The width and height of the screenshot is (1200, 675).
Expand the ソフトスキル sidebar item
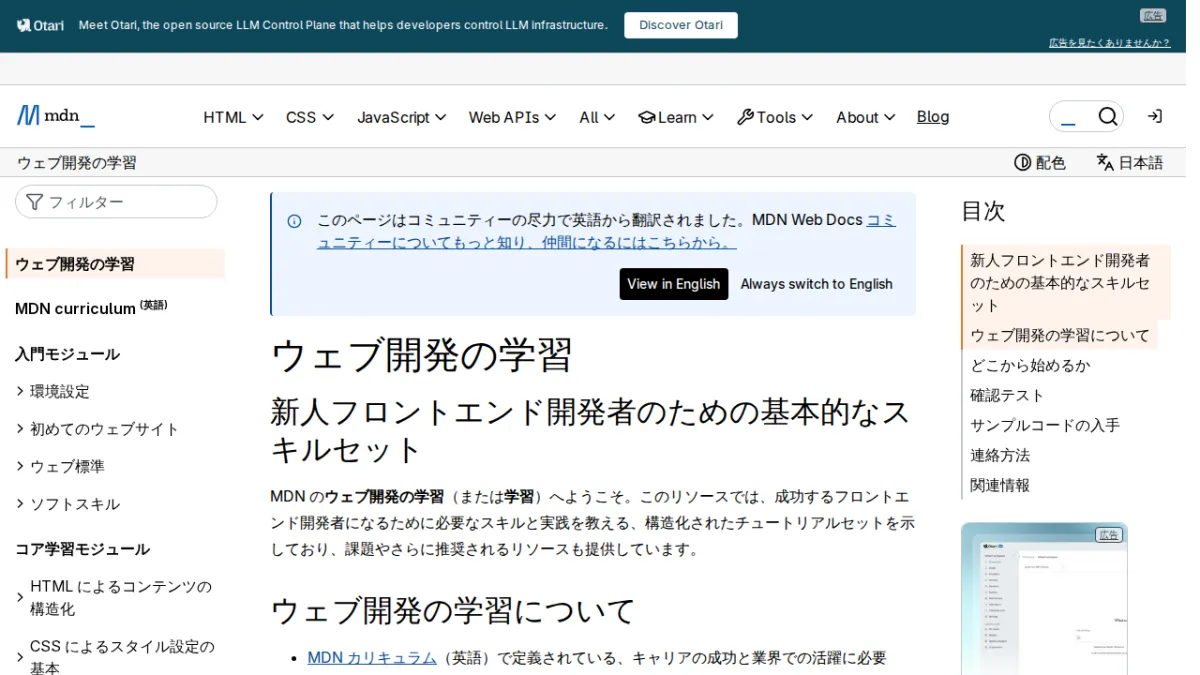point(67,504)
